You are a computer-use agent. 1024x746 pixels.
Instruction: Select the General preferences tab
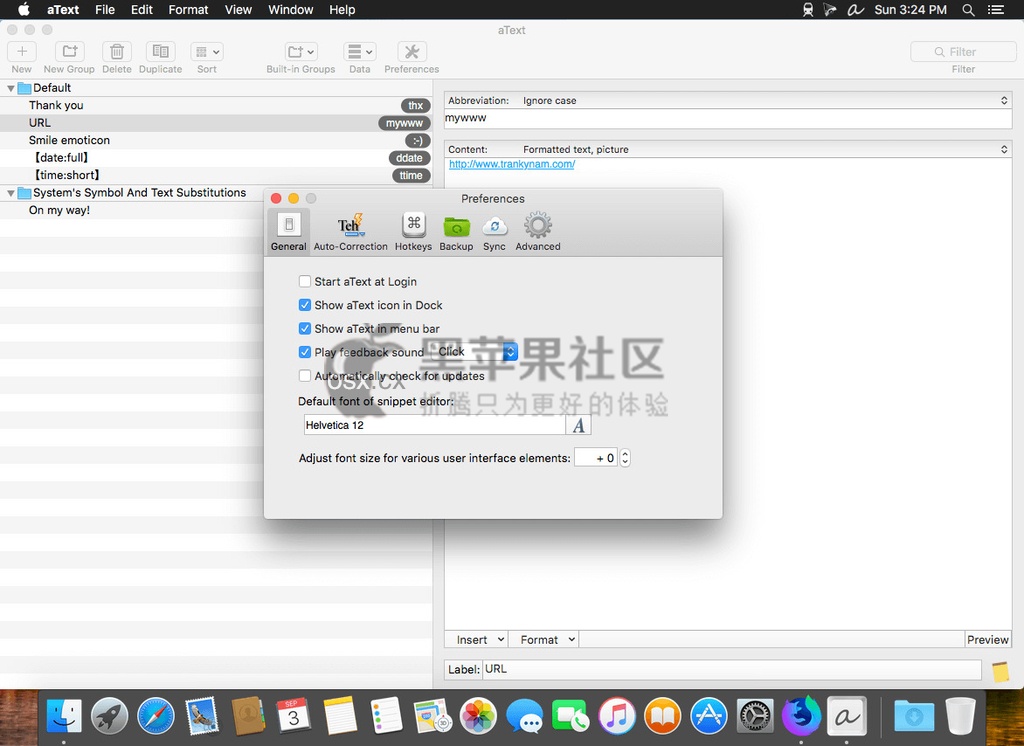tap(289, 231)
